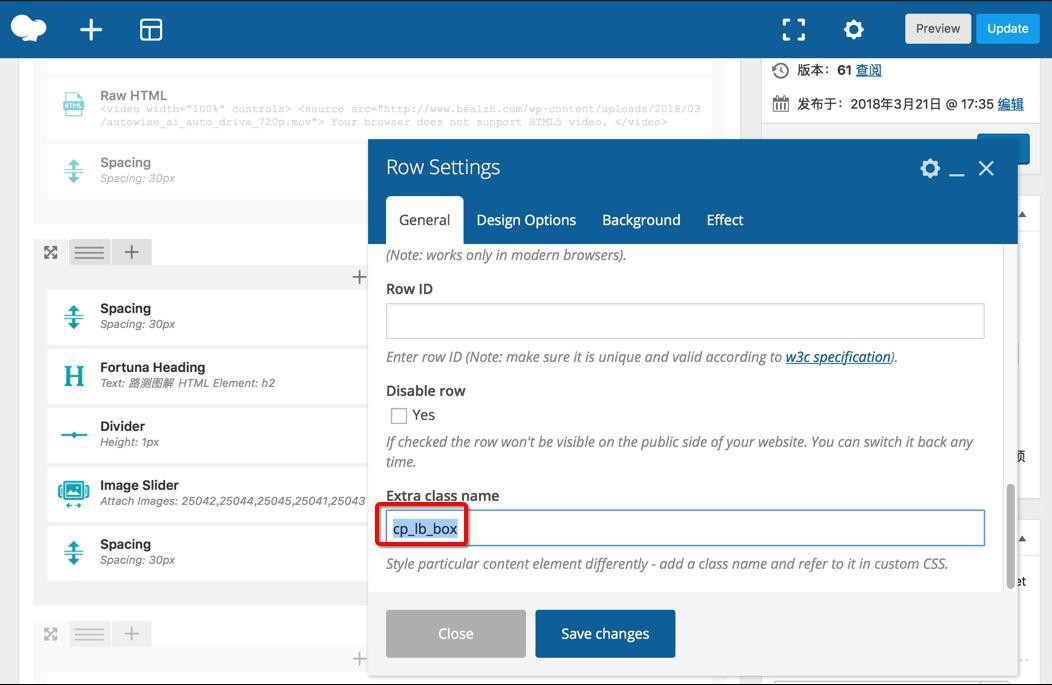This screenshot has width=1052, height=685.
Task: Switch to the Background tab
Action: [x=641, y=220]
